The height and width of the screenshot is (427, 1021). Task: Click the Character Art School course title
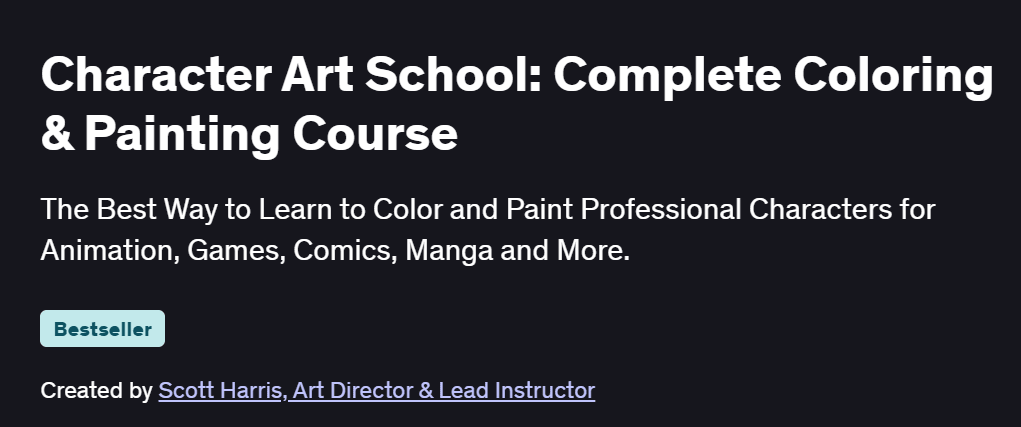pyautogui.click(x=517, y=104)
